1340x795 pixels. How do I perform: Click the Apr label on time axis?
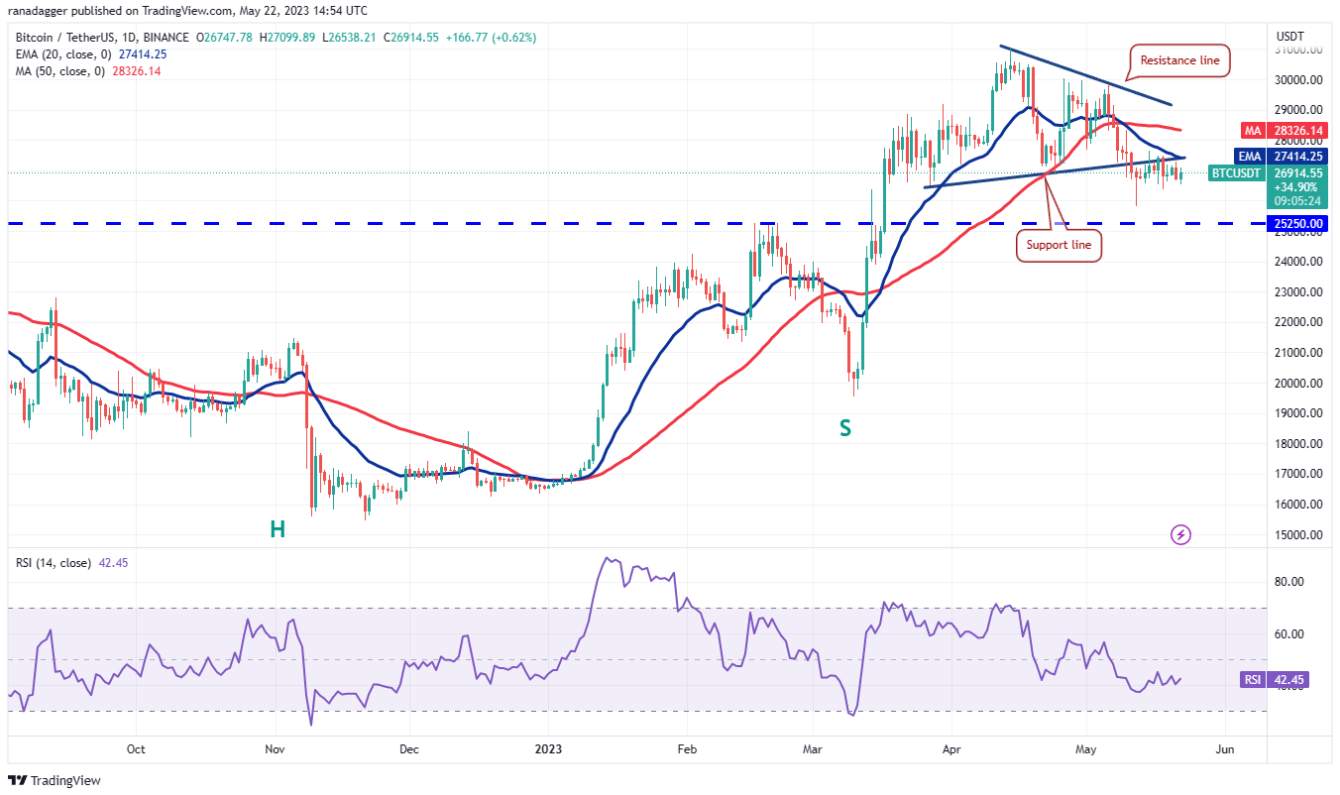click(x=951, y=748)
